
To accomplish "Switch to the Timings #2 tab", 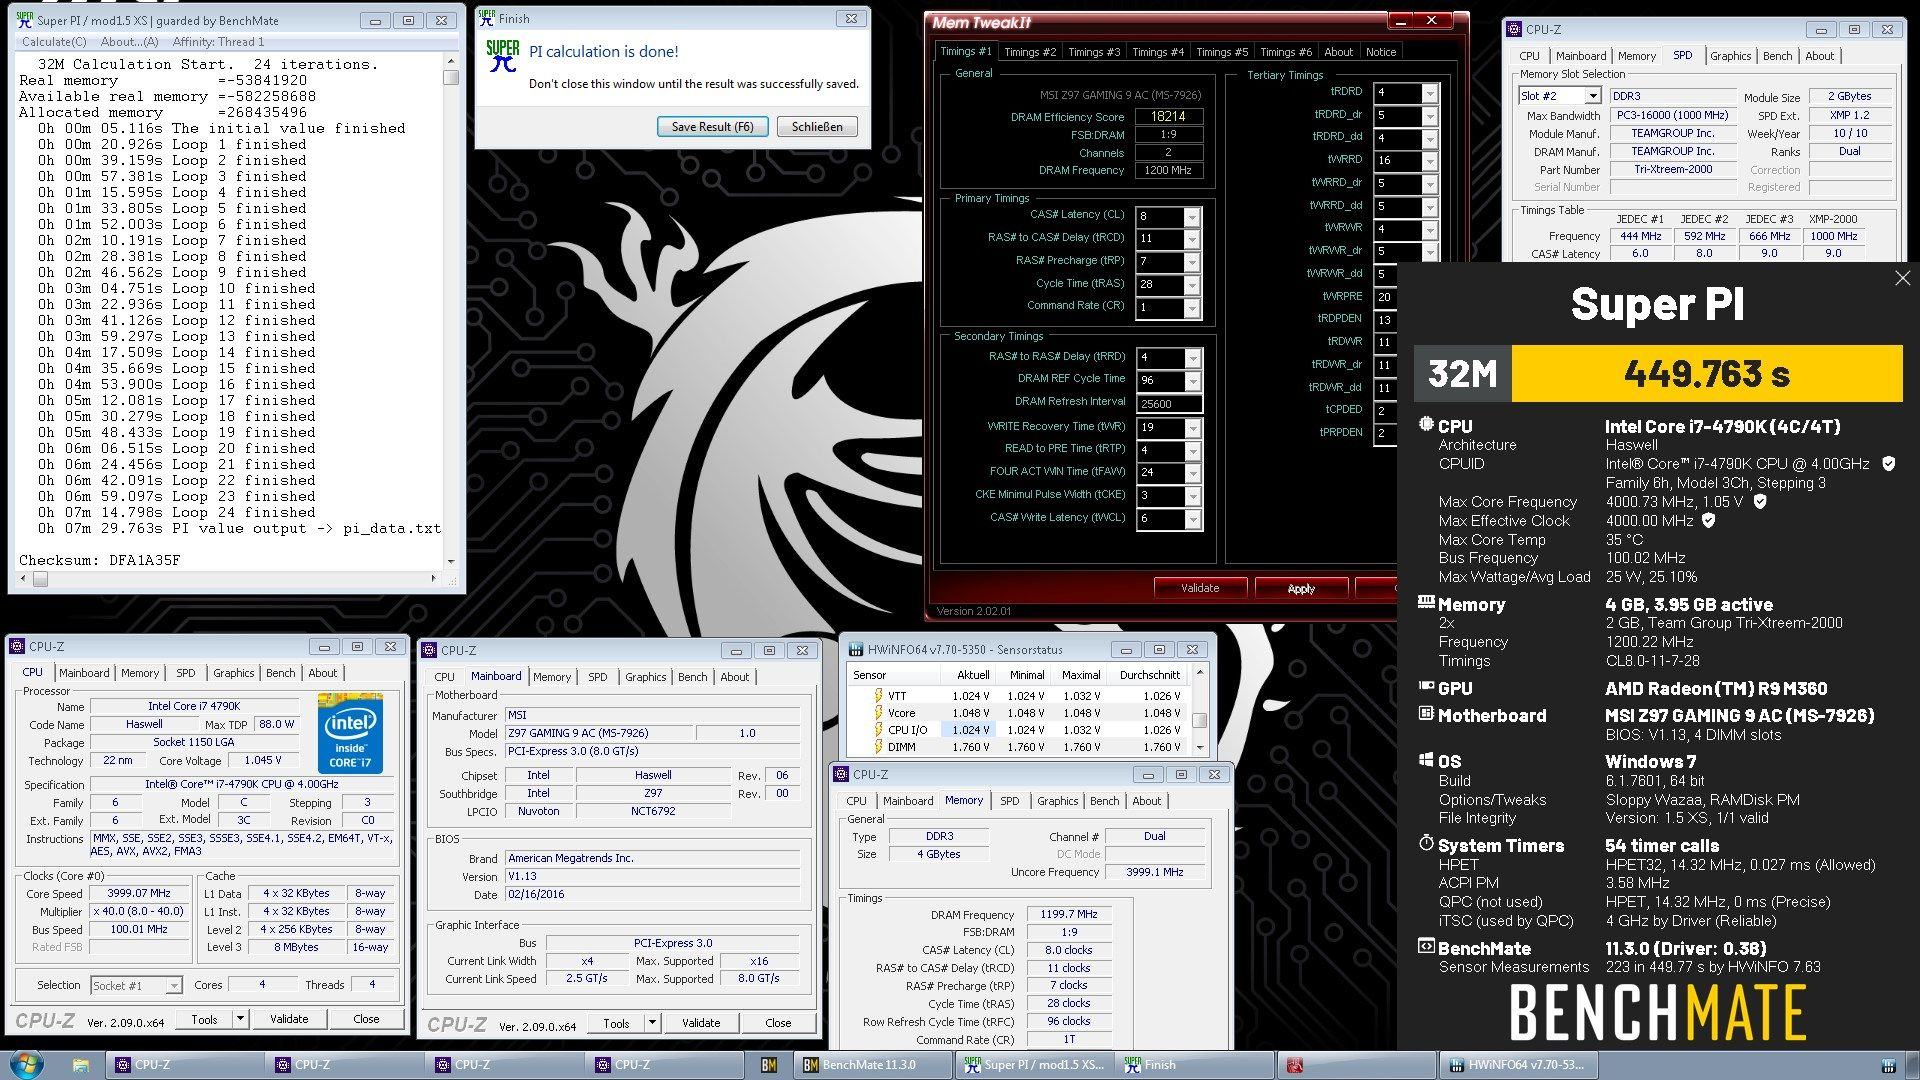I will coord(1029,52).
